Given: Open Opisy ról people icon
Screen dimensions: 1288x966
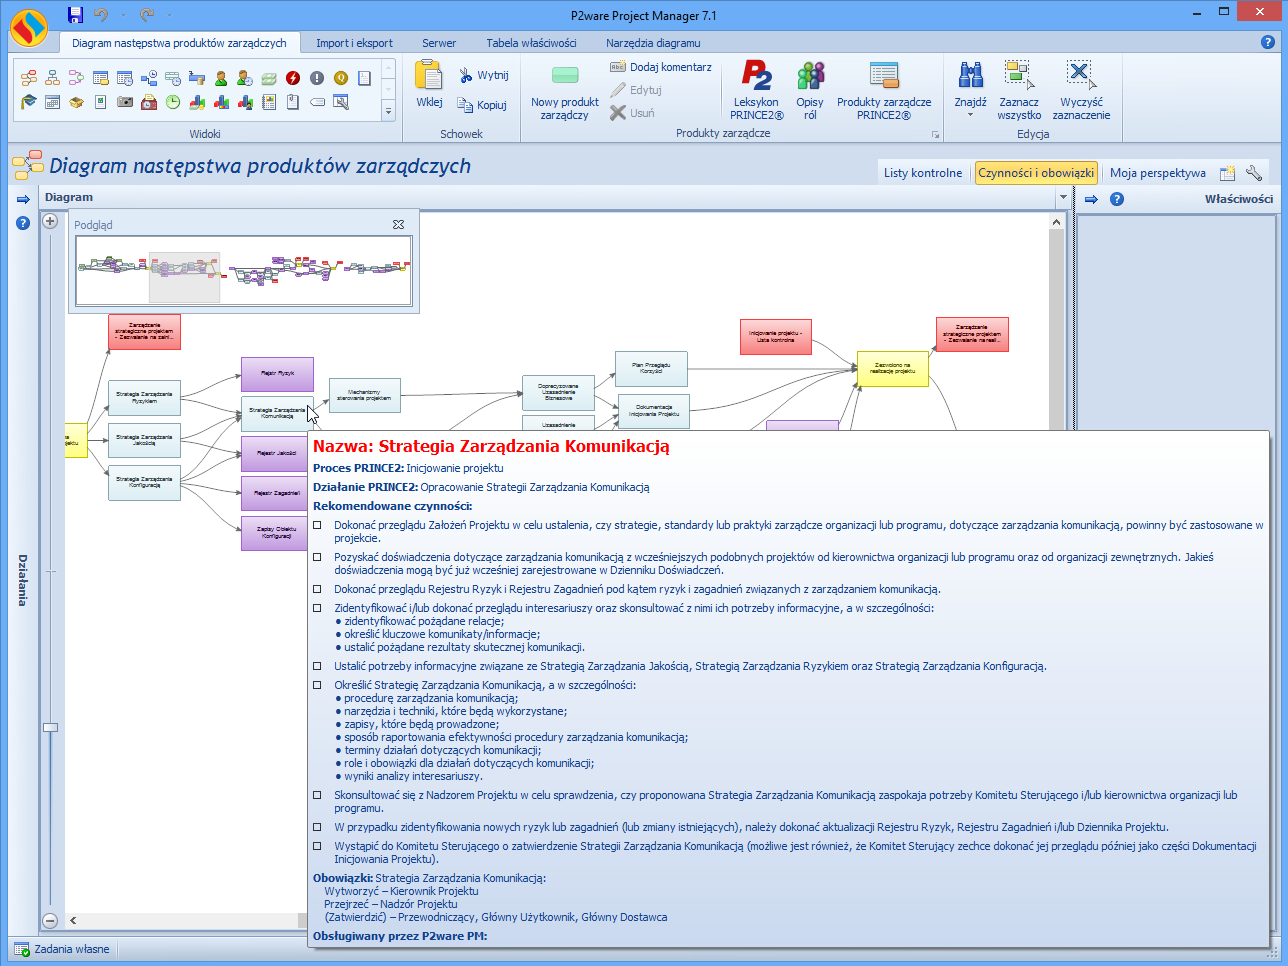Looking at the screenshot, I should point(810,90).
